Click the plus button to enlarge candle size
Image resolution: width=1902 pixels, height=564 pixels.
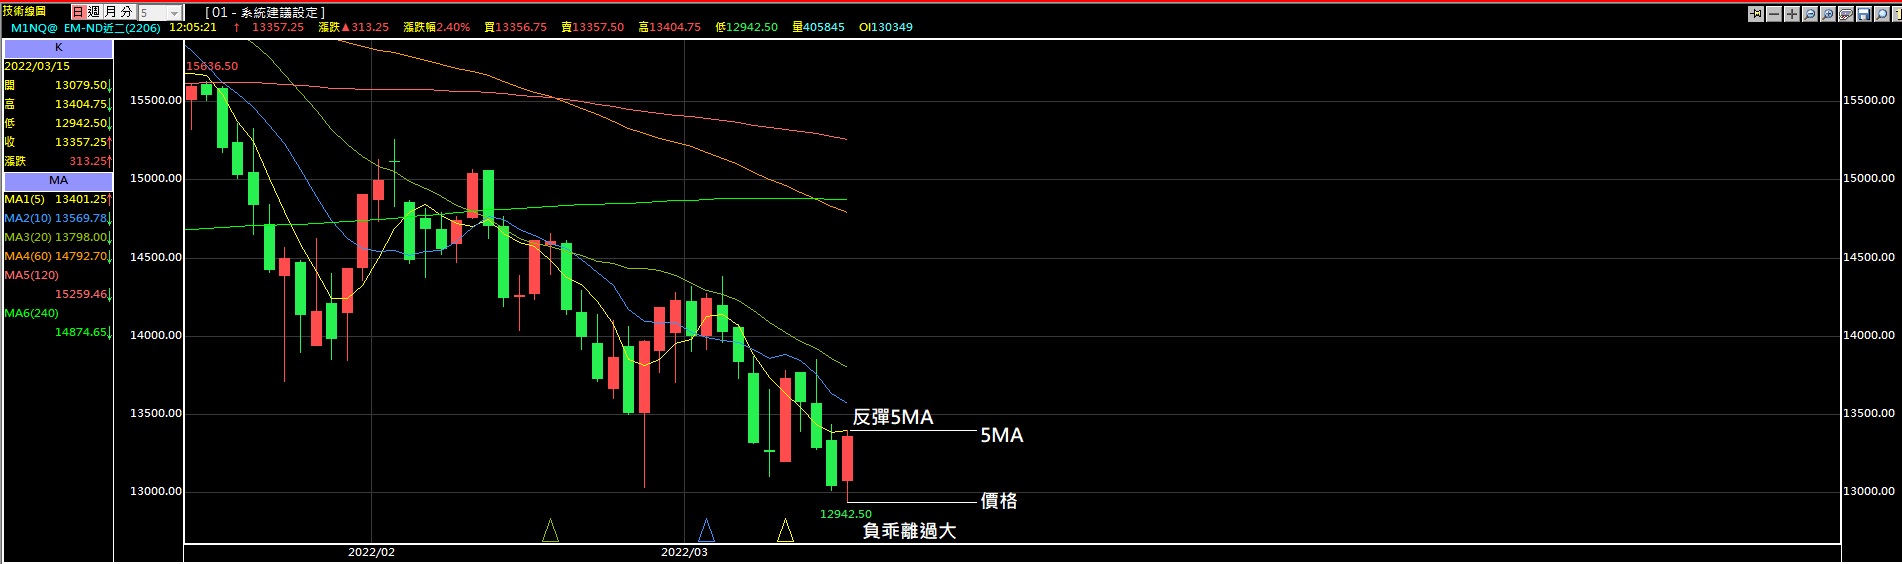1792,14
